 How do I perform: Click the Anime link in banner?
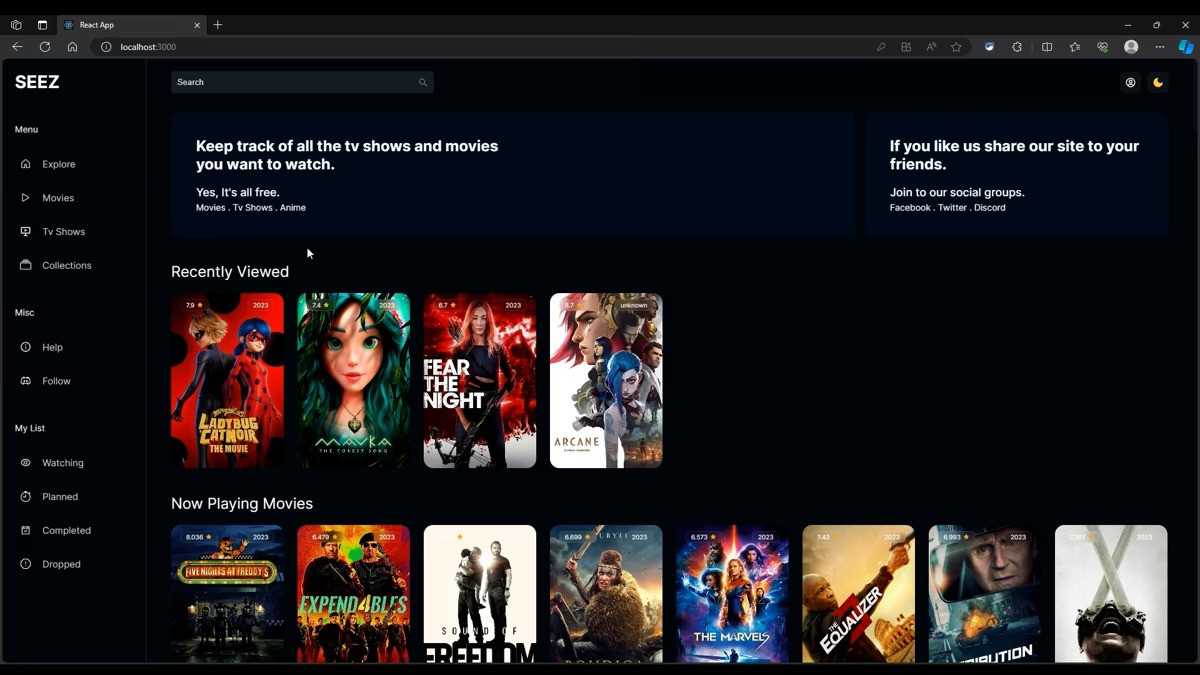[x=293, y=208]
